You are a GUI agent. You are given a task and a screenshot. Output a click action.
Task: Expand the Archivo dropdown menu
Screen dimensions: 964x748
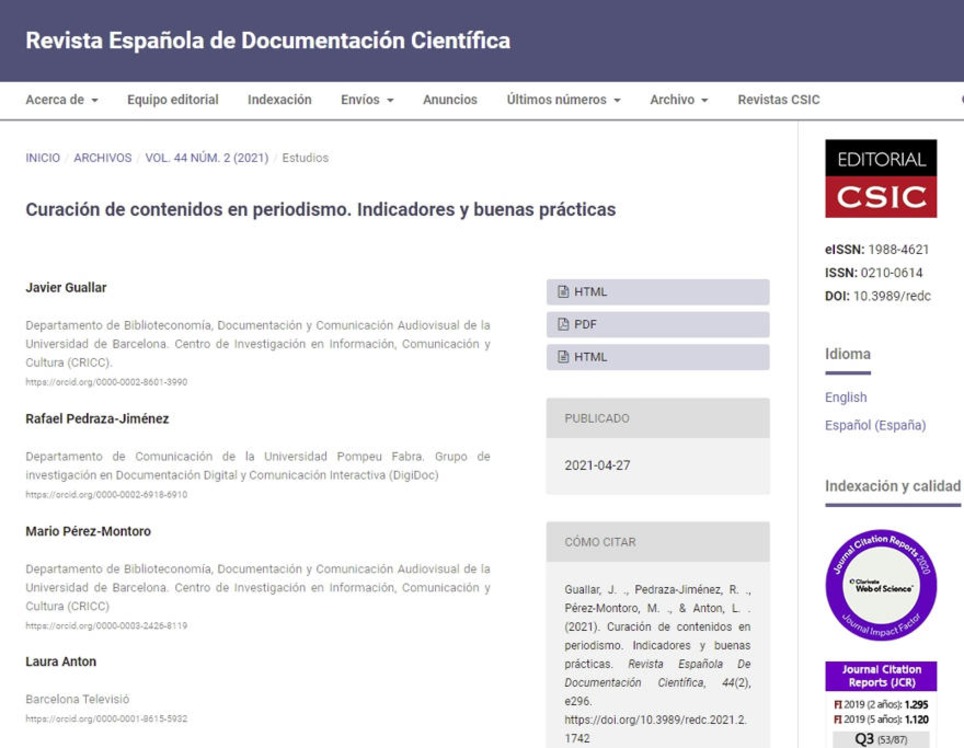coord(678,100)
